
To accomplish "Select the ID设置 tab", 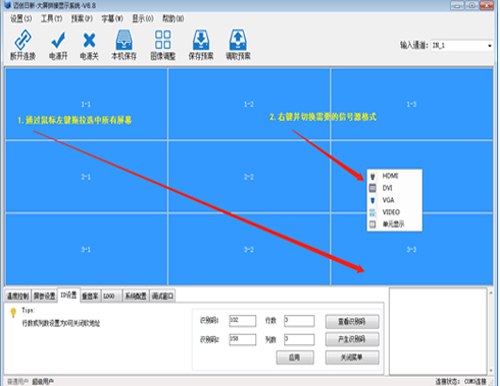I will click(x=69, y=295).
